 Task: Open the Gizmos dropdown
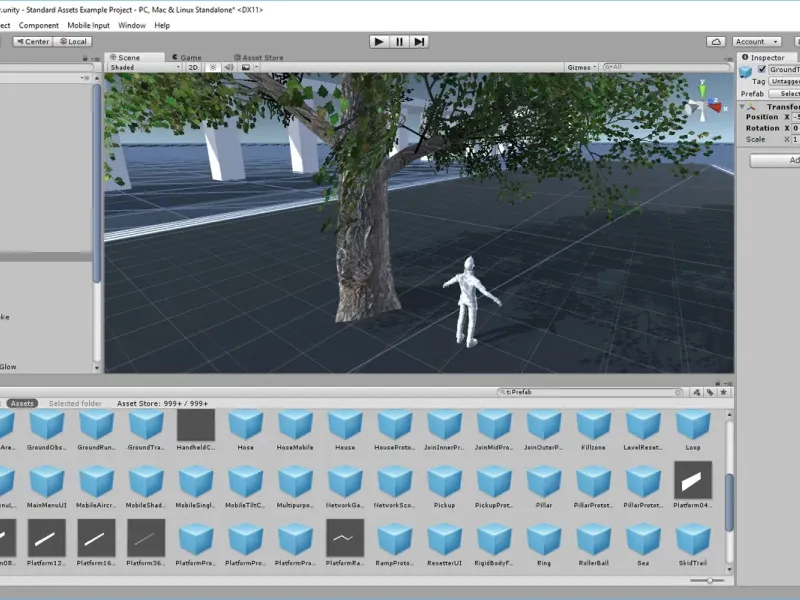[x=581, y=67]
